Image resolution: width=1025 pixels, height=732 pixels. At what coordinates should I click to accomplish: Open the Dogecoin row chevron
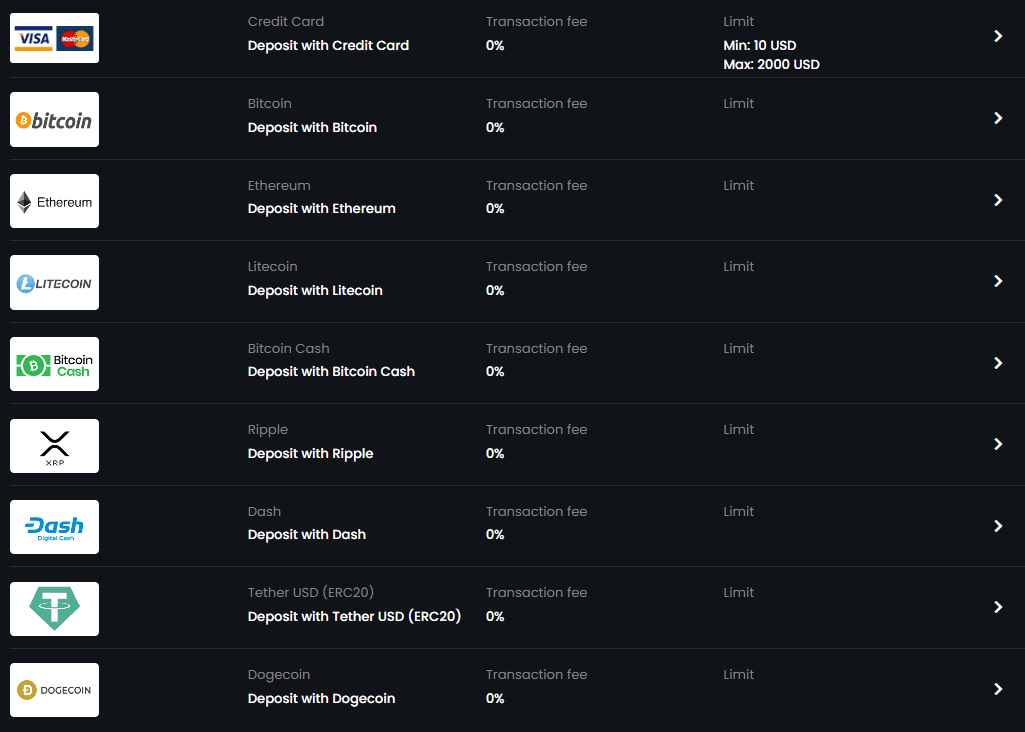[x=998, y=689]
